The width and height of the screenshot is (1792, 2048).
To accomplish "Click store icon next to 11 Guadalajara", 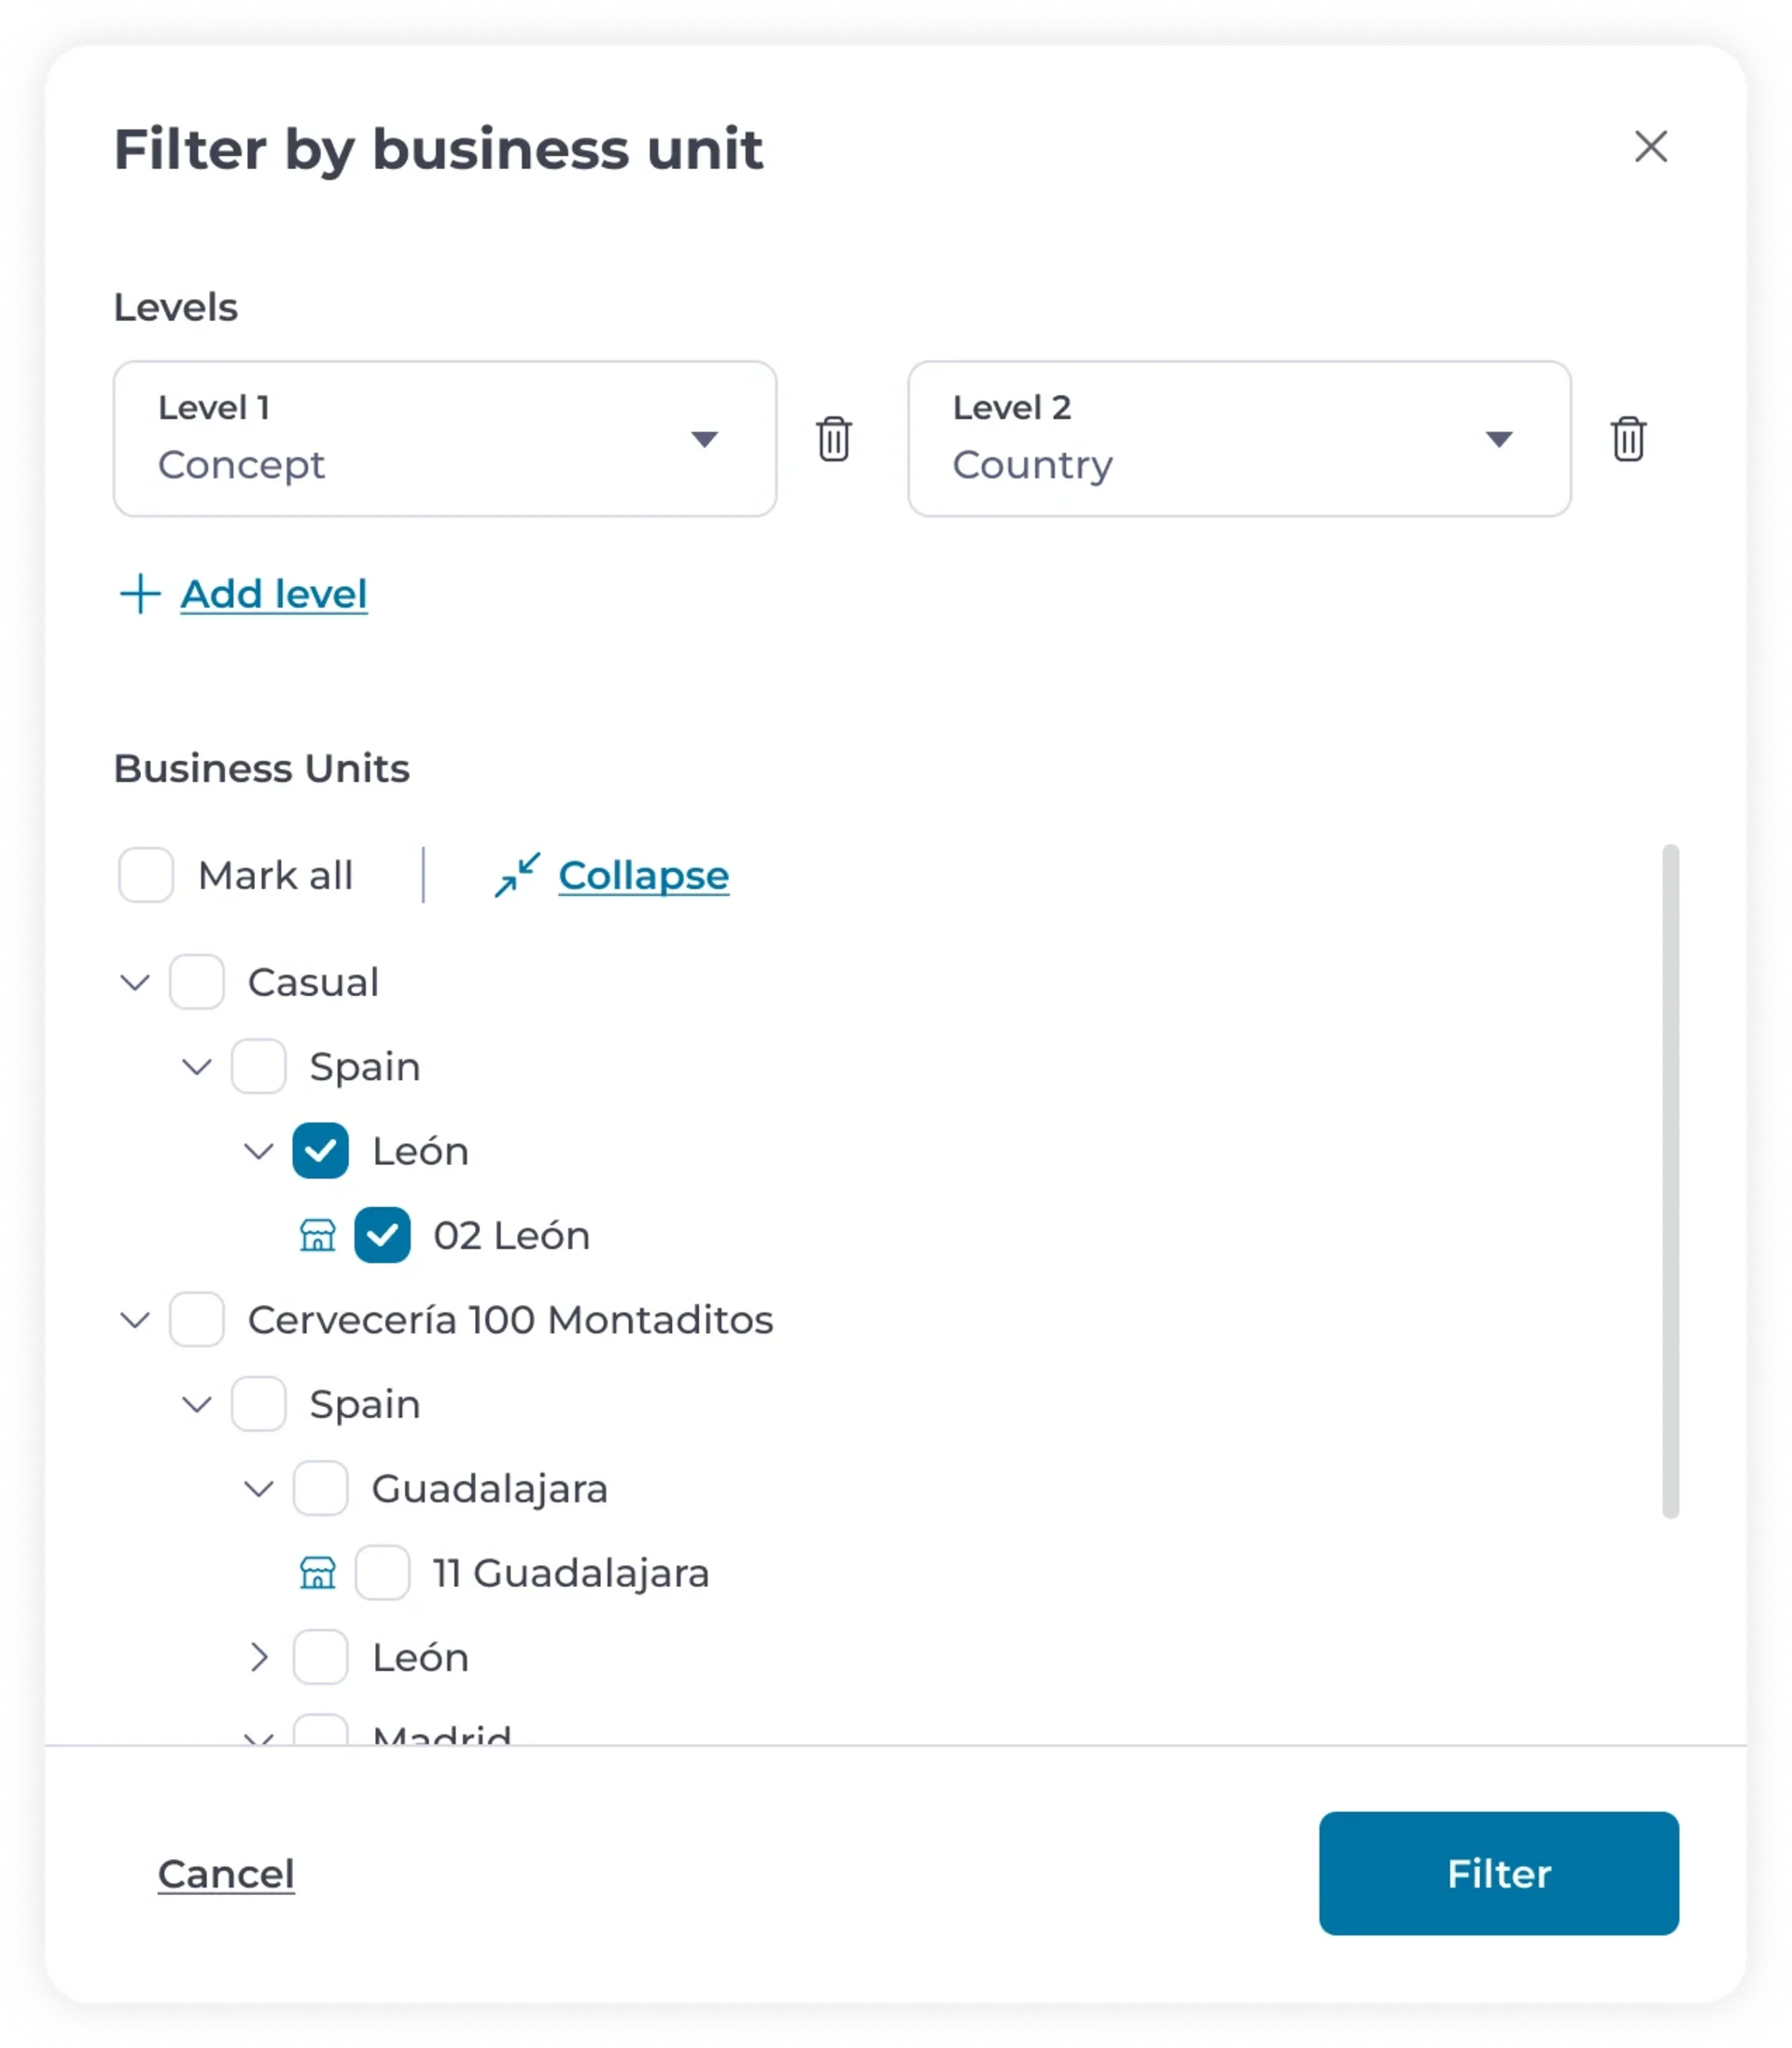I will (x=318, y=1573).
